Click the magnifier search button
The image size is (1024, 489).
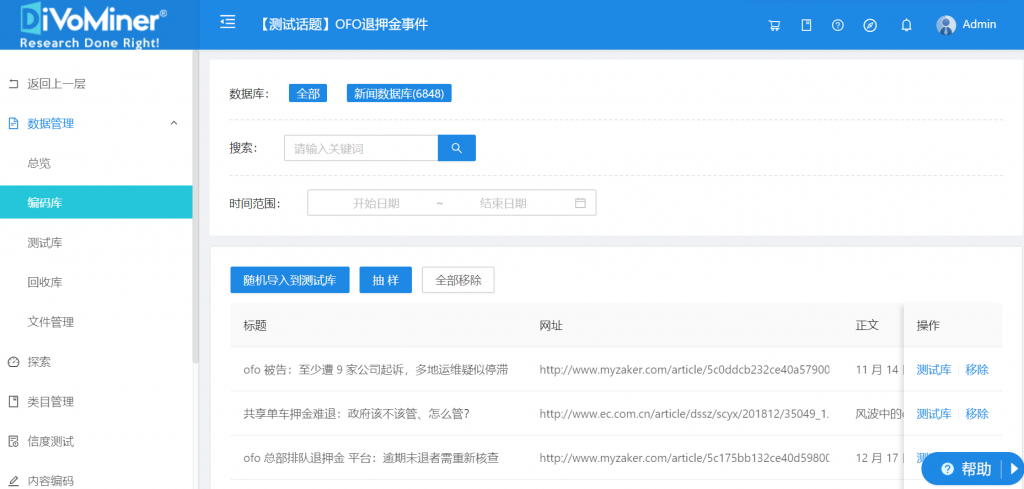point(456,148)
